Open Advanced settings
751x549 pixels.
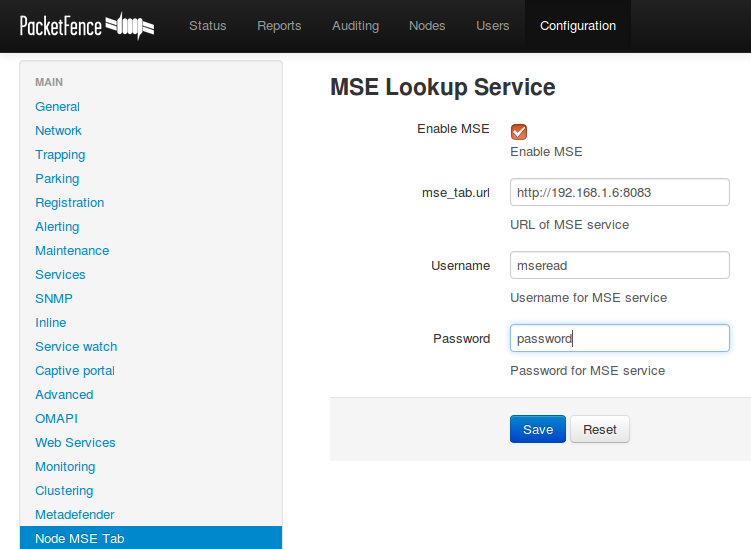[x=64, y=394]
